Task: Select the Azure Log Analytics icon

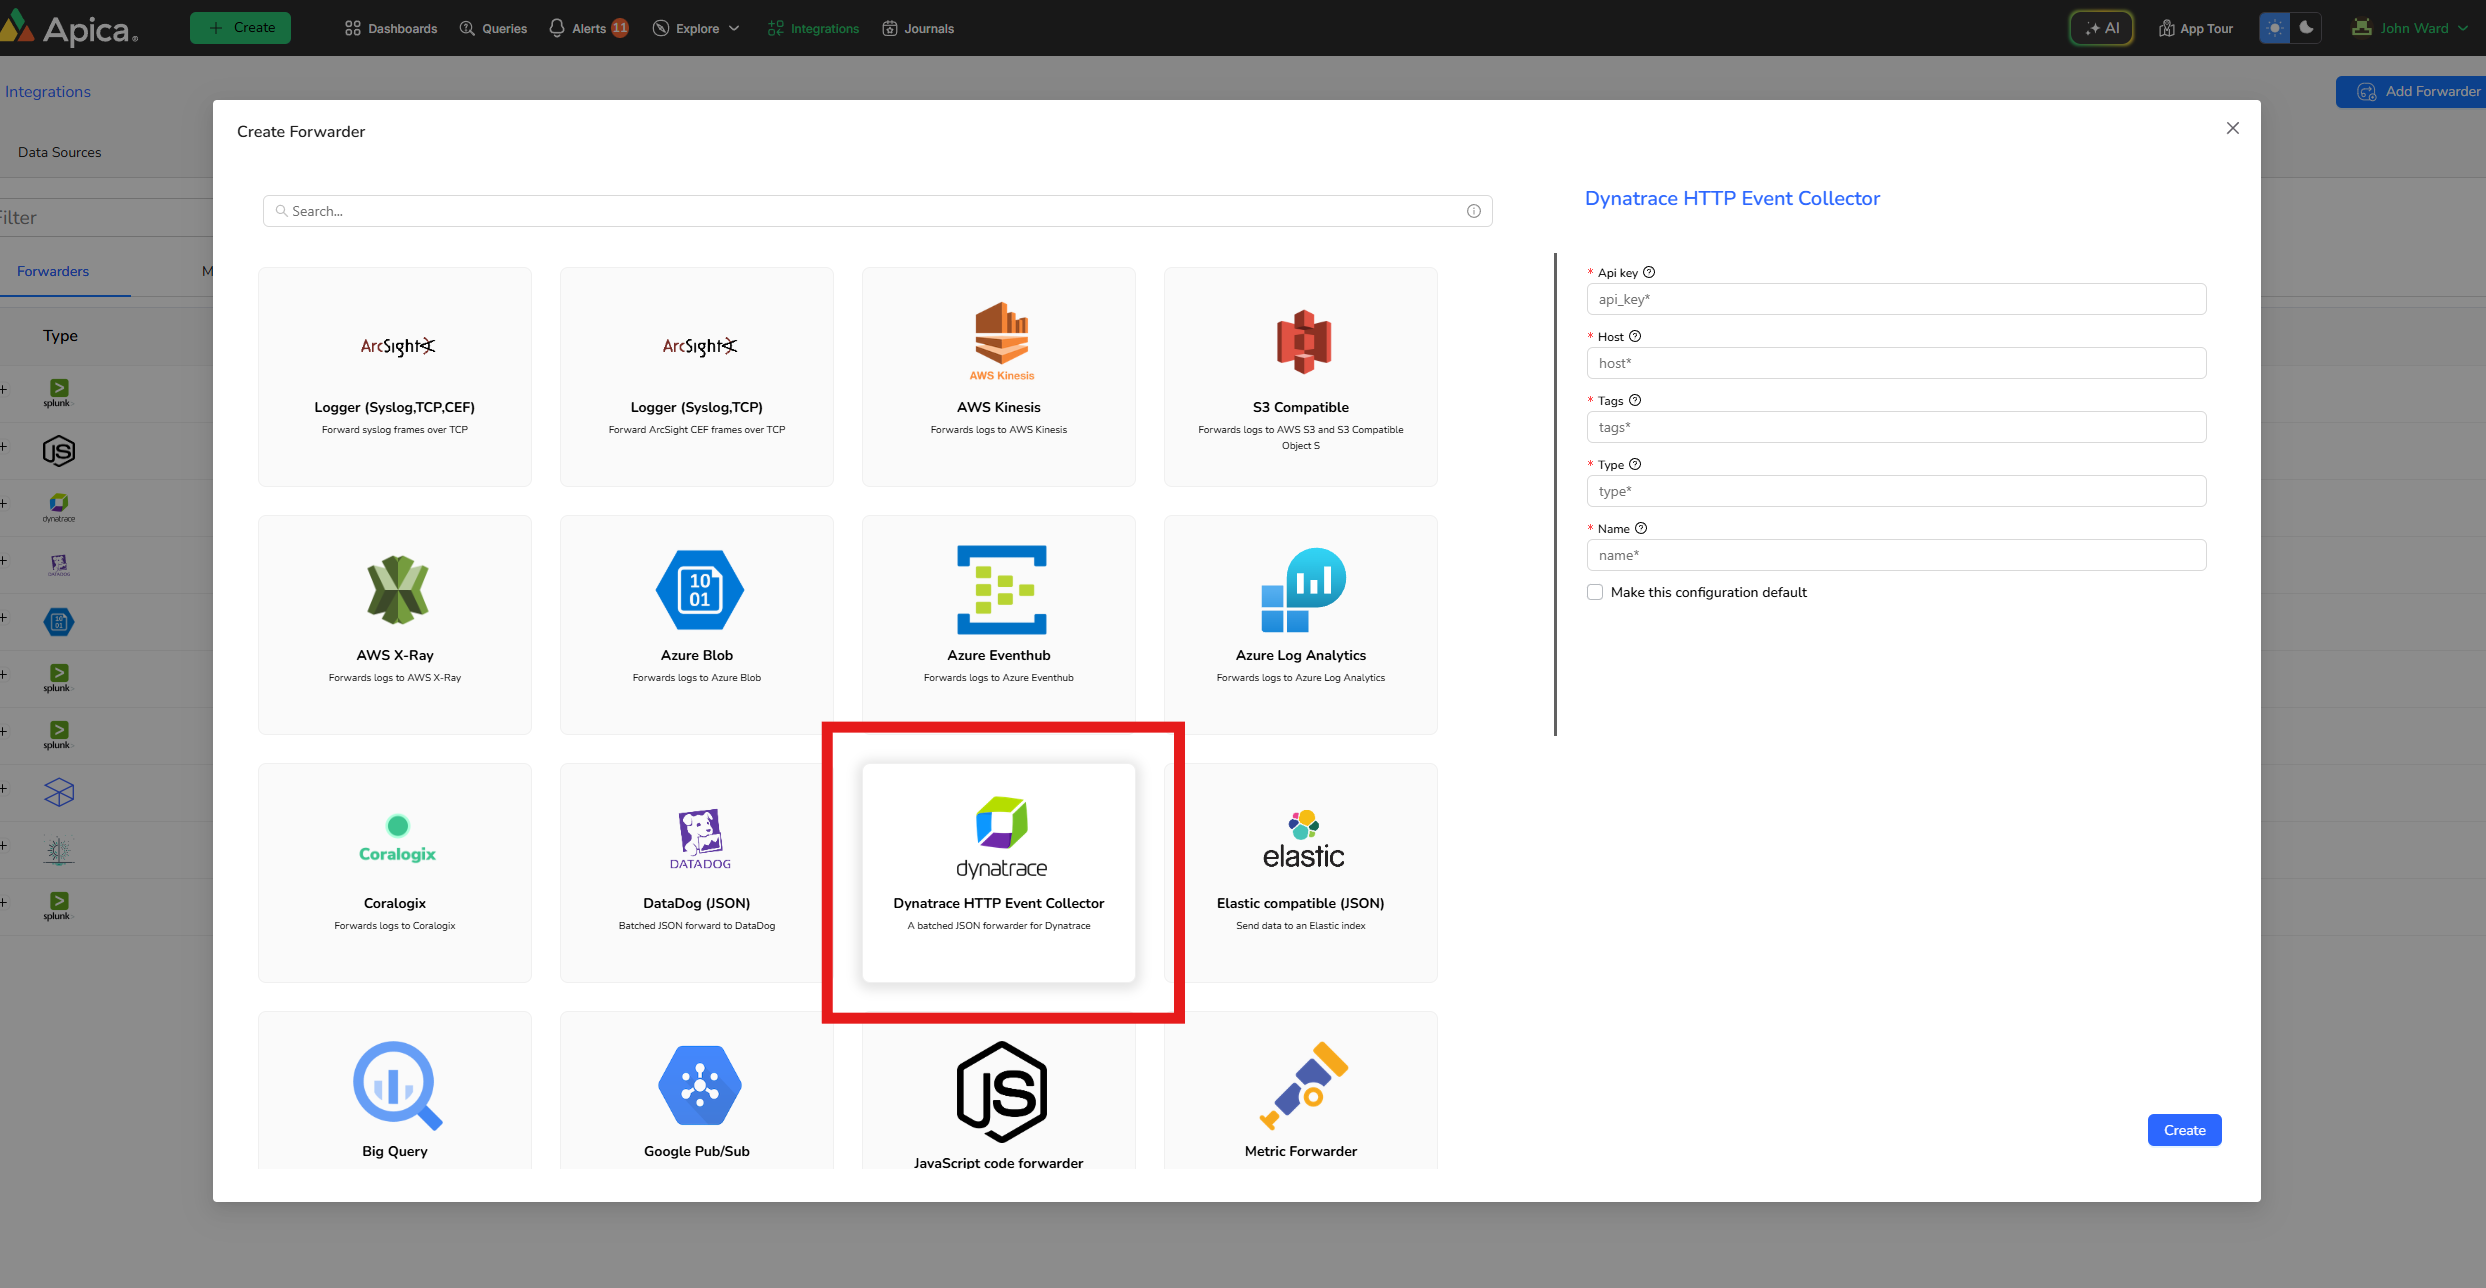Action: (1302, 590)
